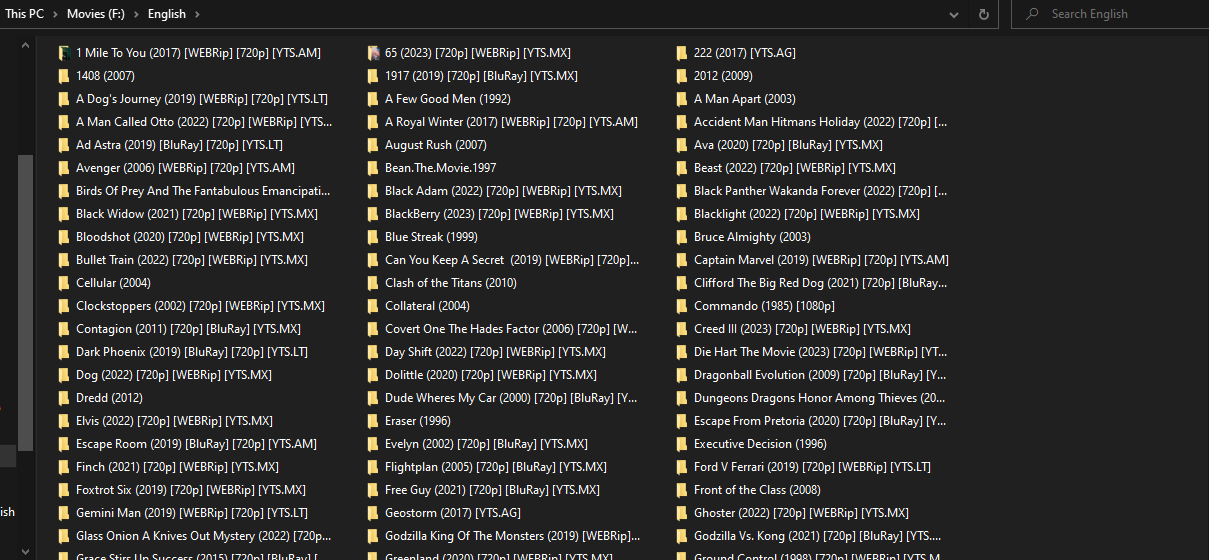The width and height of the screenshot is (1209, 560).
Task: Click the folder icon next to Cellular (2004)
Action: pos(64,283)
